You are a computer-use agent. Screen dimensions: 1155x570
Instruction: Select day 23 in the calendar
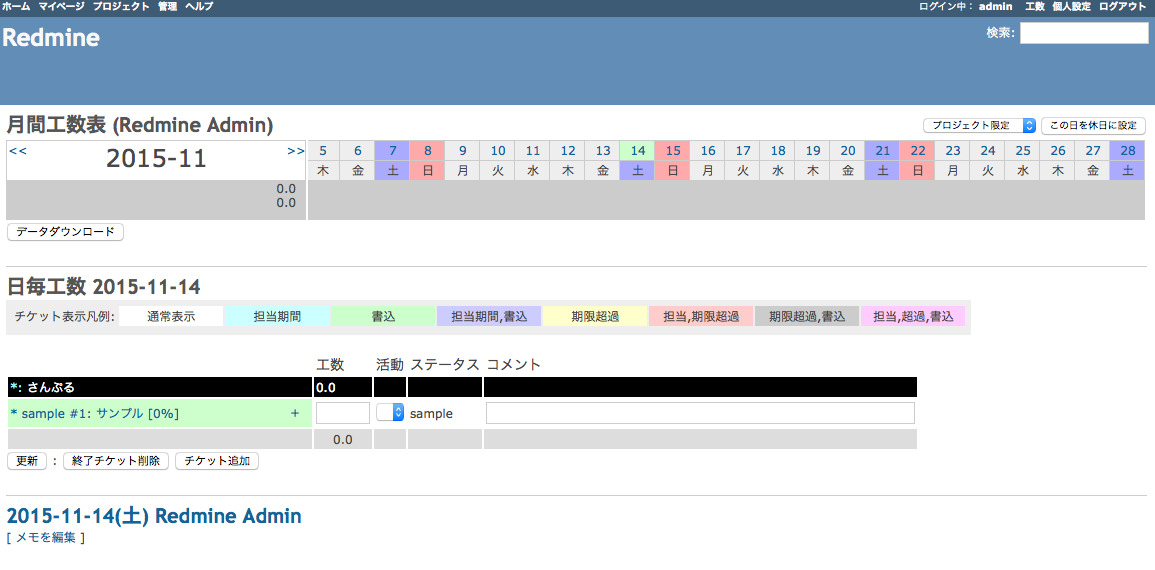tap(952, 151)
